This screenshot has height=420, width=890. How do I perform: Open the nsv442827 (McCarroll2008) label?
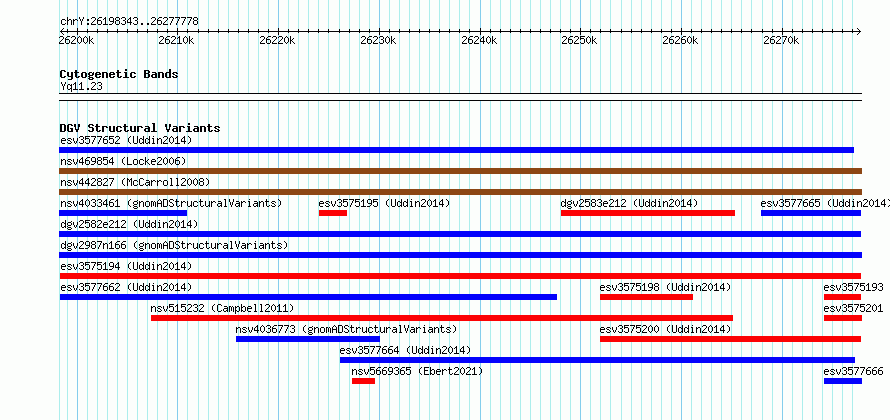(135, 182)
